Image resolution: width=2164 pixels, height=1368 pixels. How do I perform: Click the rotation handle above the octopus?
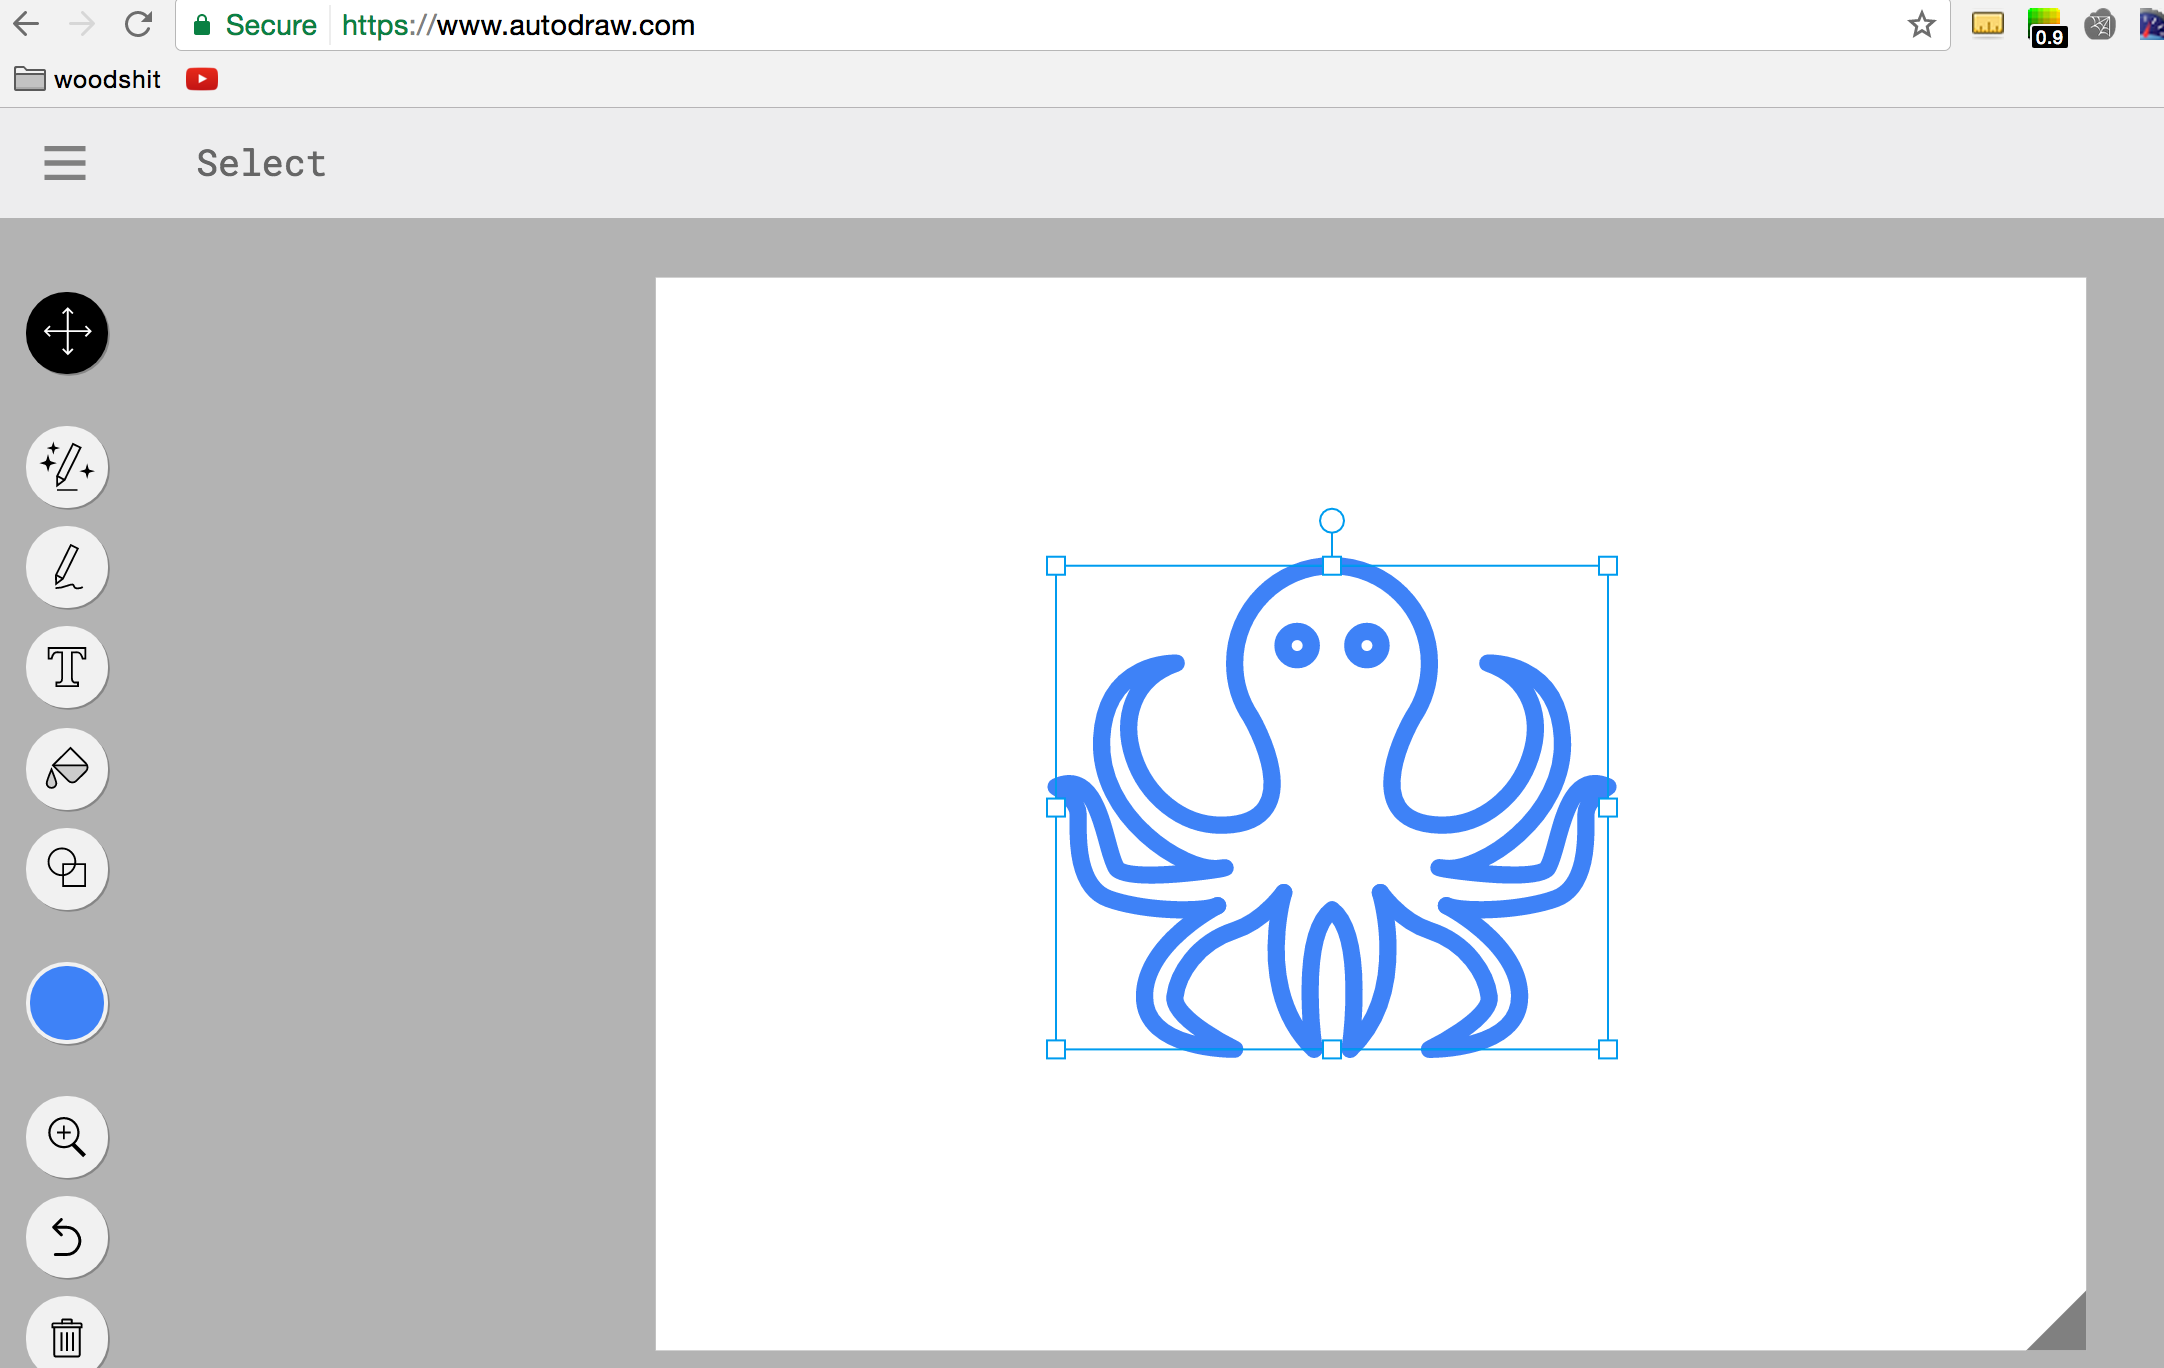tap(1331, 519)
